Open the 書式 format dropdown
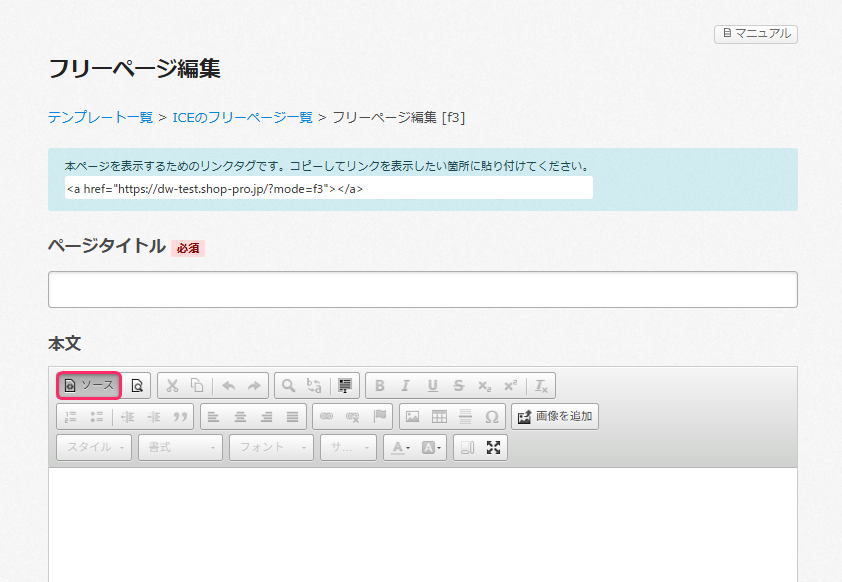Screen dimensions: 842x582 [x=180, y=448]
